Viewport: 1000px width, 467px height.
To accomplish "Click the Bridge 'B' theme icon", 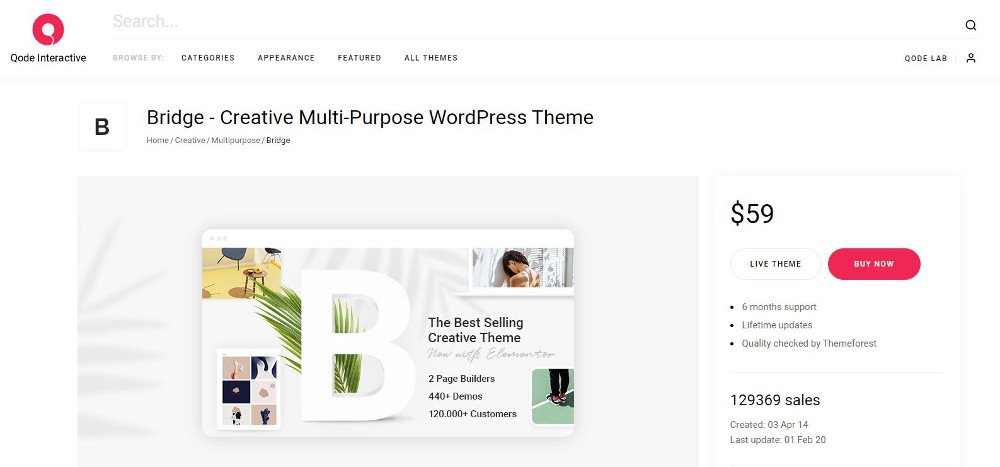I will tap(102, 127).
